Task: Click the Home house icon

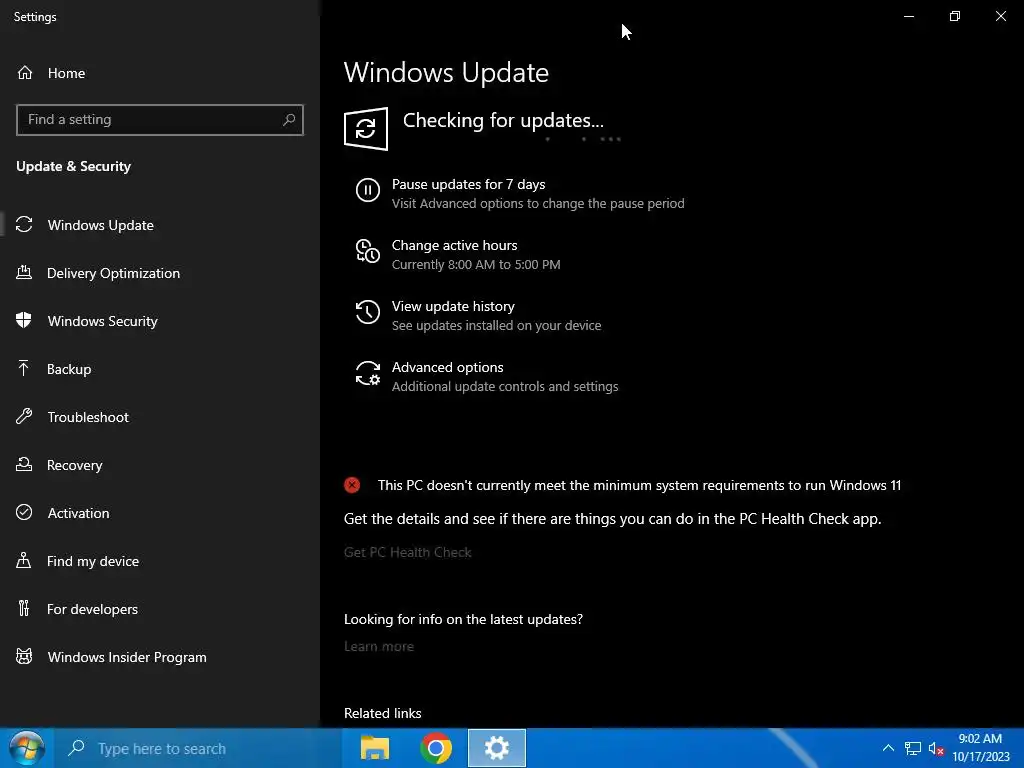Action: pyautogui.click(x=25, y=73)
